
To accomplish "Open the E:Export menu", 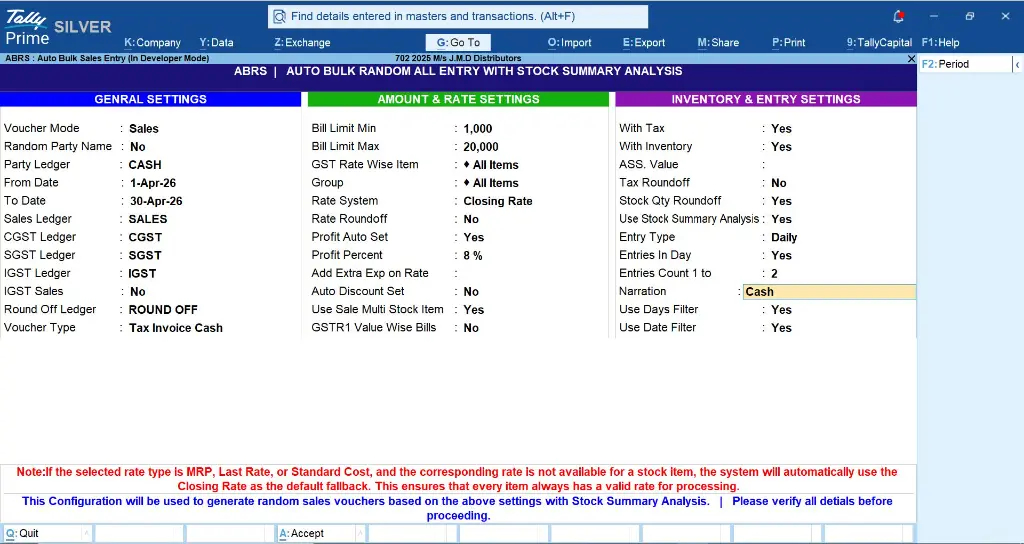I will [x=644, y=42].
